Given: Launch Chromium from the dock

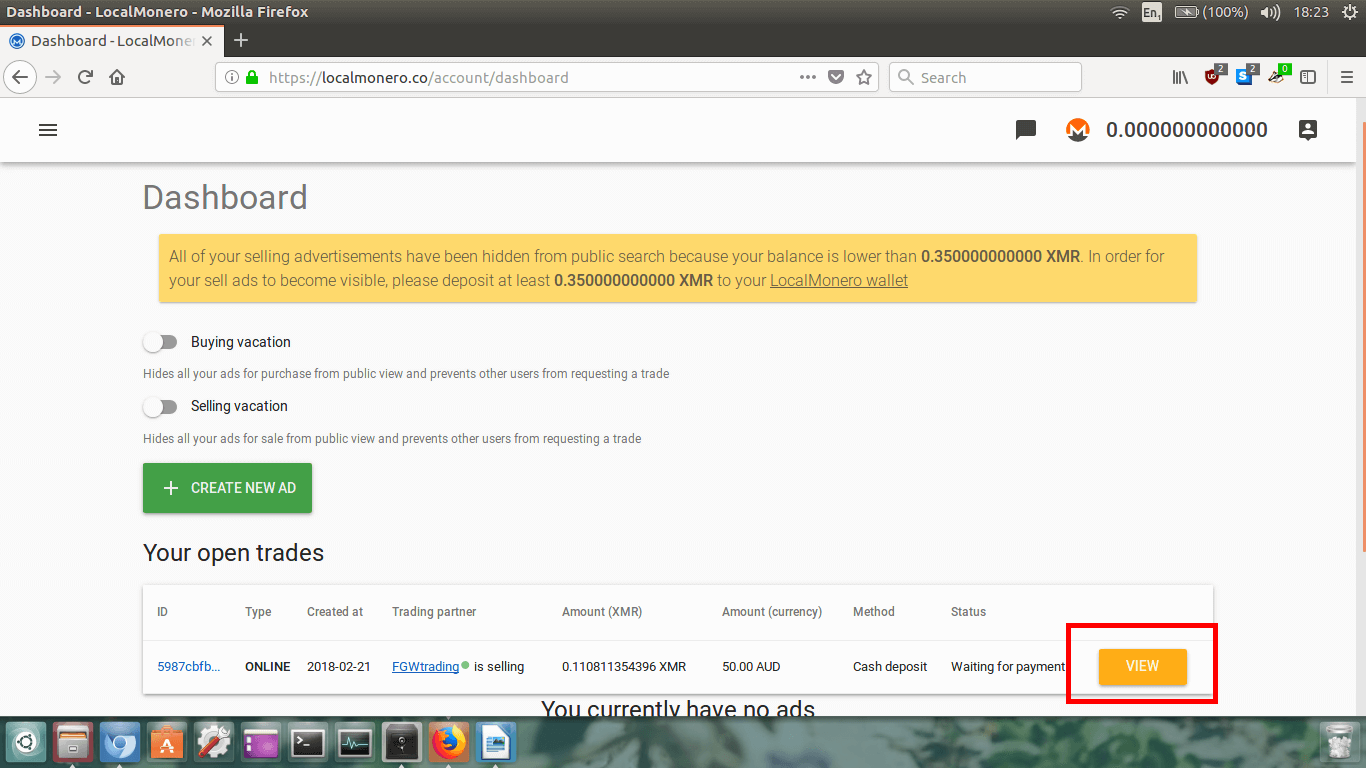Looking at the screenshot, I should coord(120,743).
